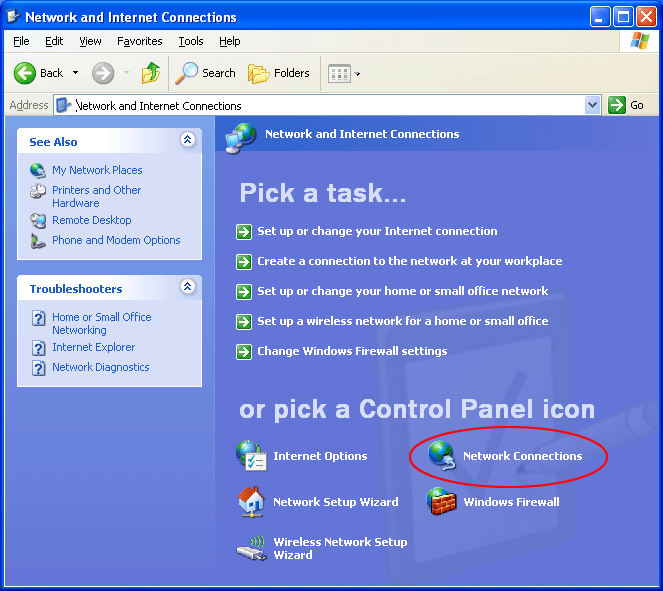Click the greyed Forward arrow icon
Image resolution: width=663 pixels, height=591 pixels.
point(103,73)
